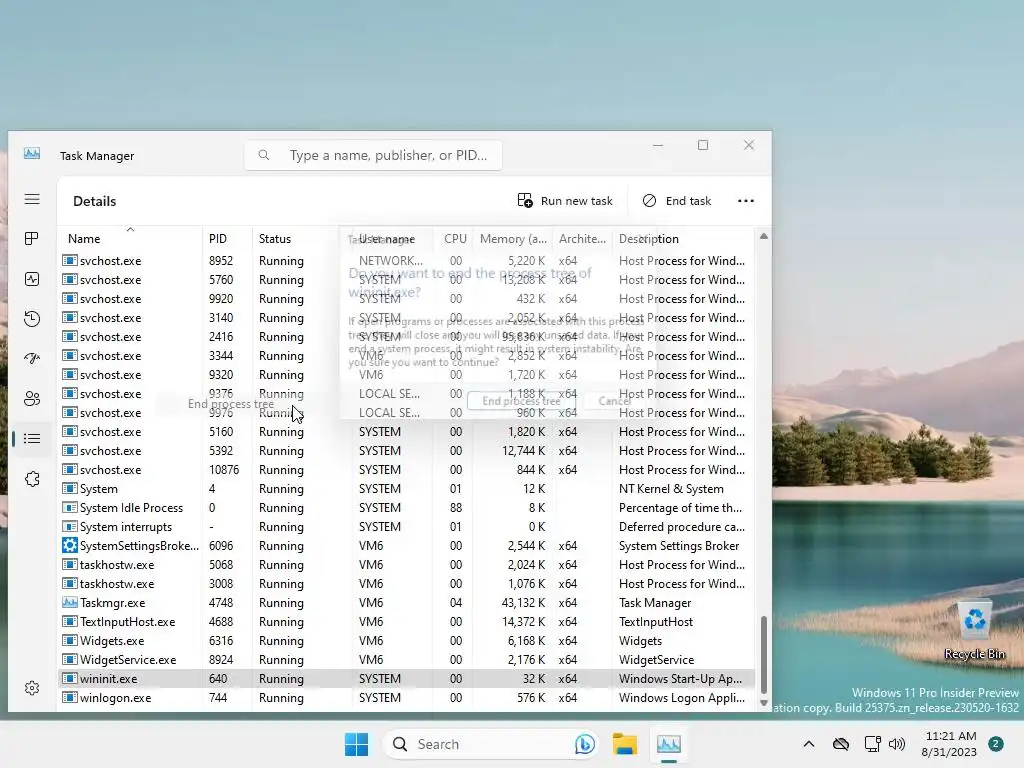This screenshot has height=768, width=1024.
Task: Click the End task button
Action: coord(677,201)
